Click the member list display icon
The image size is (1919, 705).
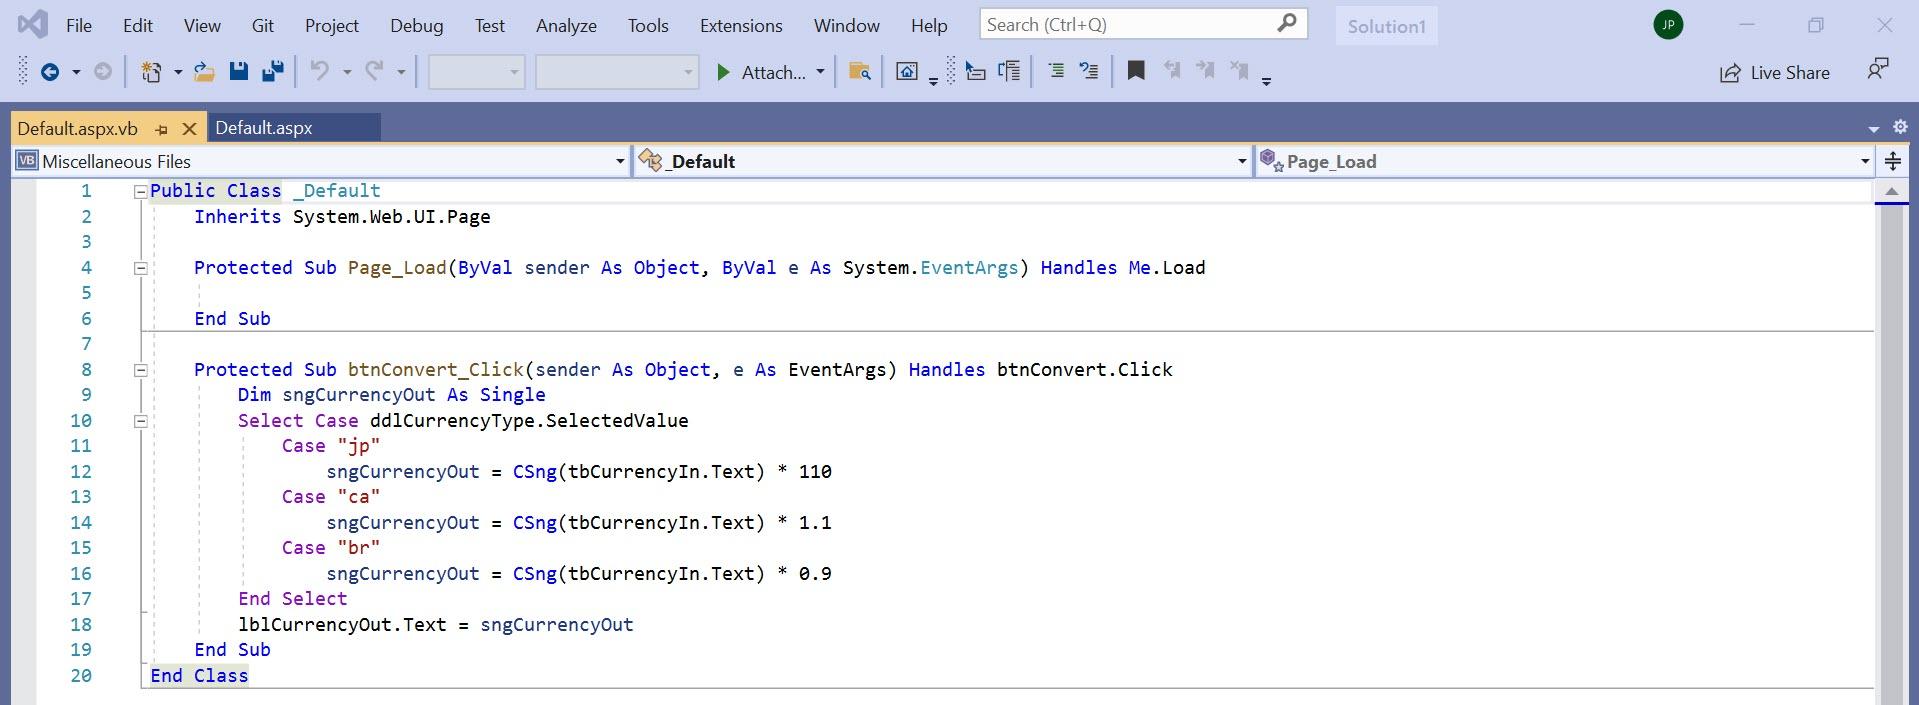click(976, 71)
